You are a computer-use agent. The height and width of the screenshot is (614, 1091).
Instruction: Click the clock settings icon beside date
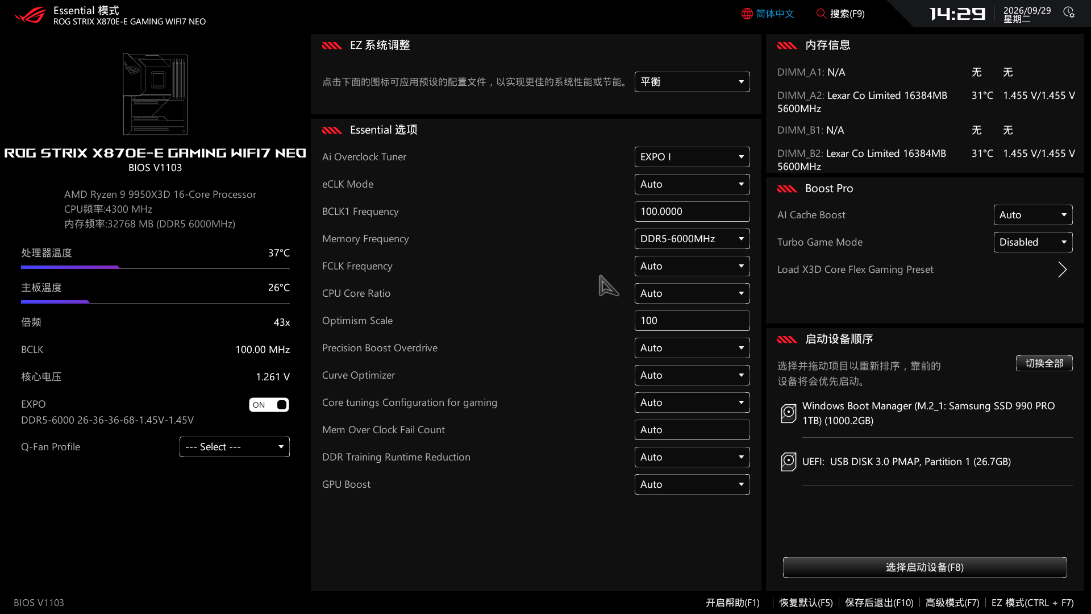click(x=1069, y=13)
